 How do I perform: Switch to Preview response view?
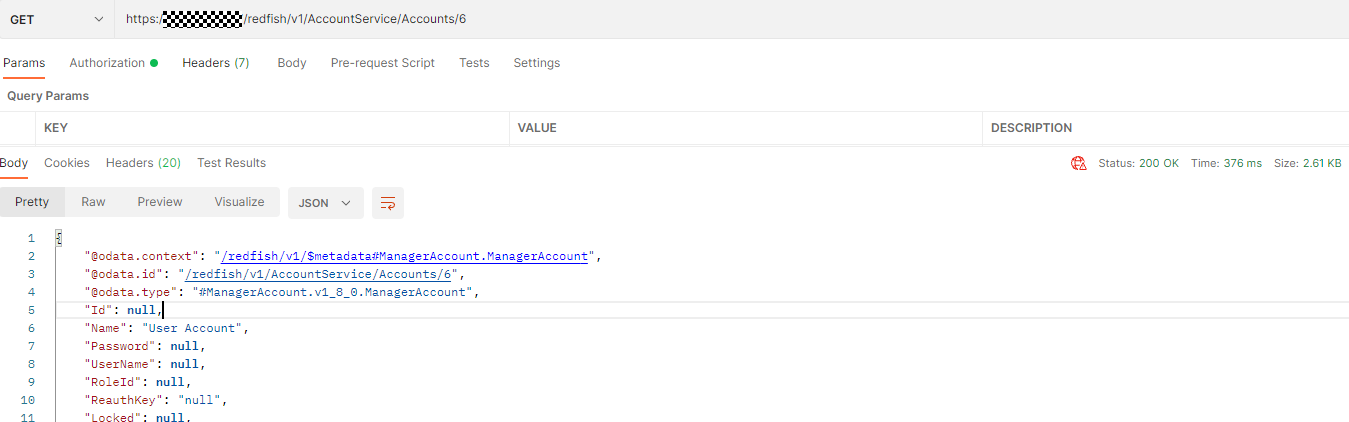point(160,202)
